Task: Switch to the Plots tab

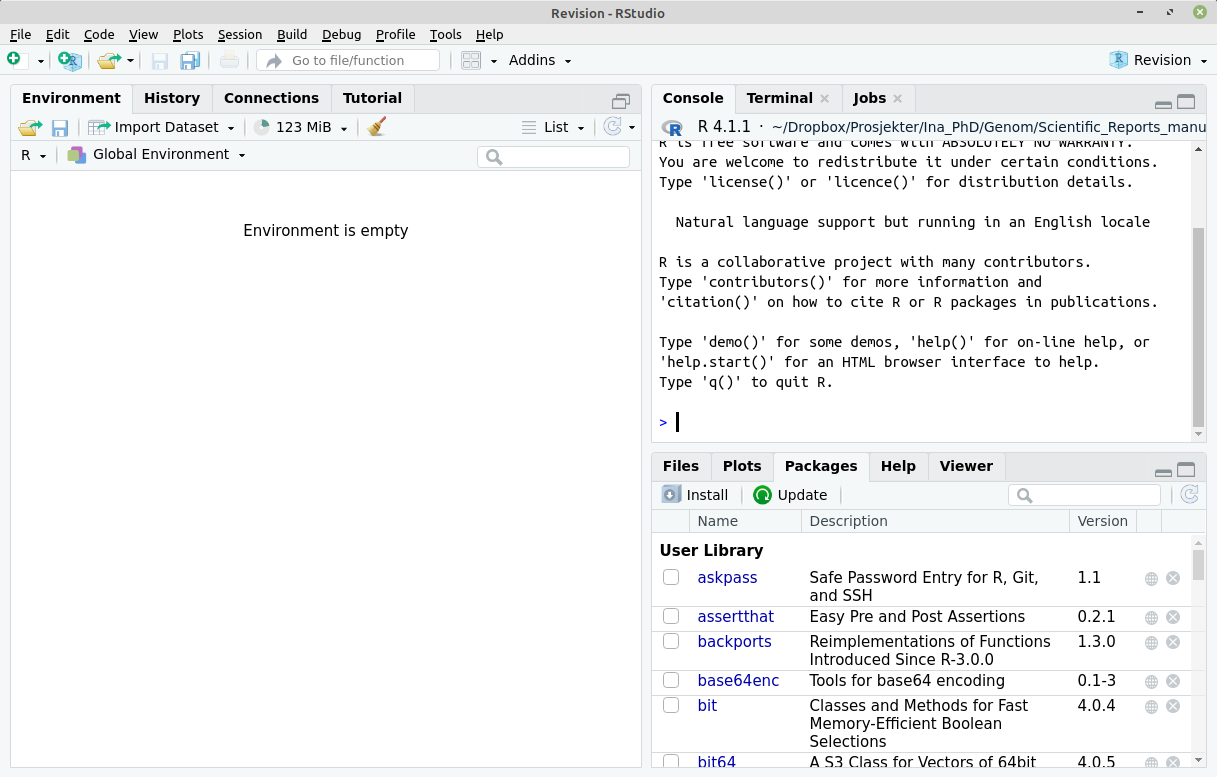Action: click(742, 466)
